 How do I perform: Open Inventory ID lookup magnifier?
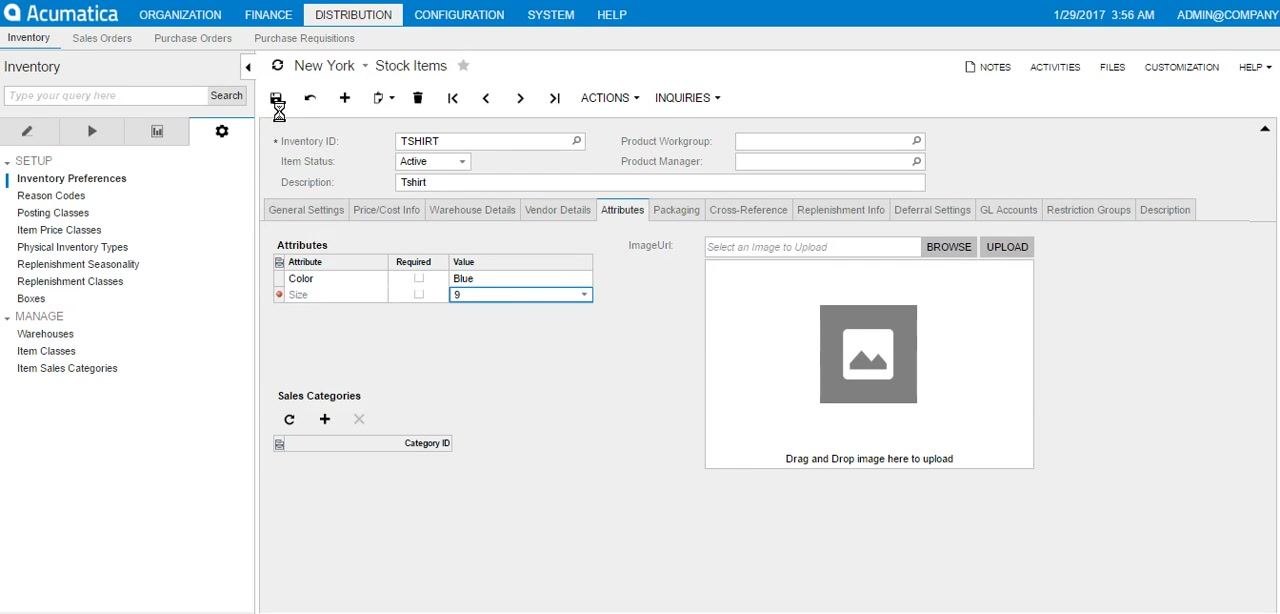[577, 141]
